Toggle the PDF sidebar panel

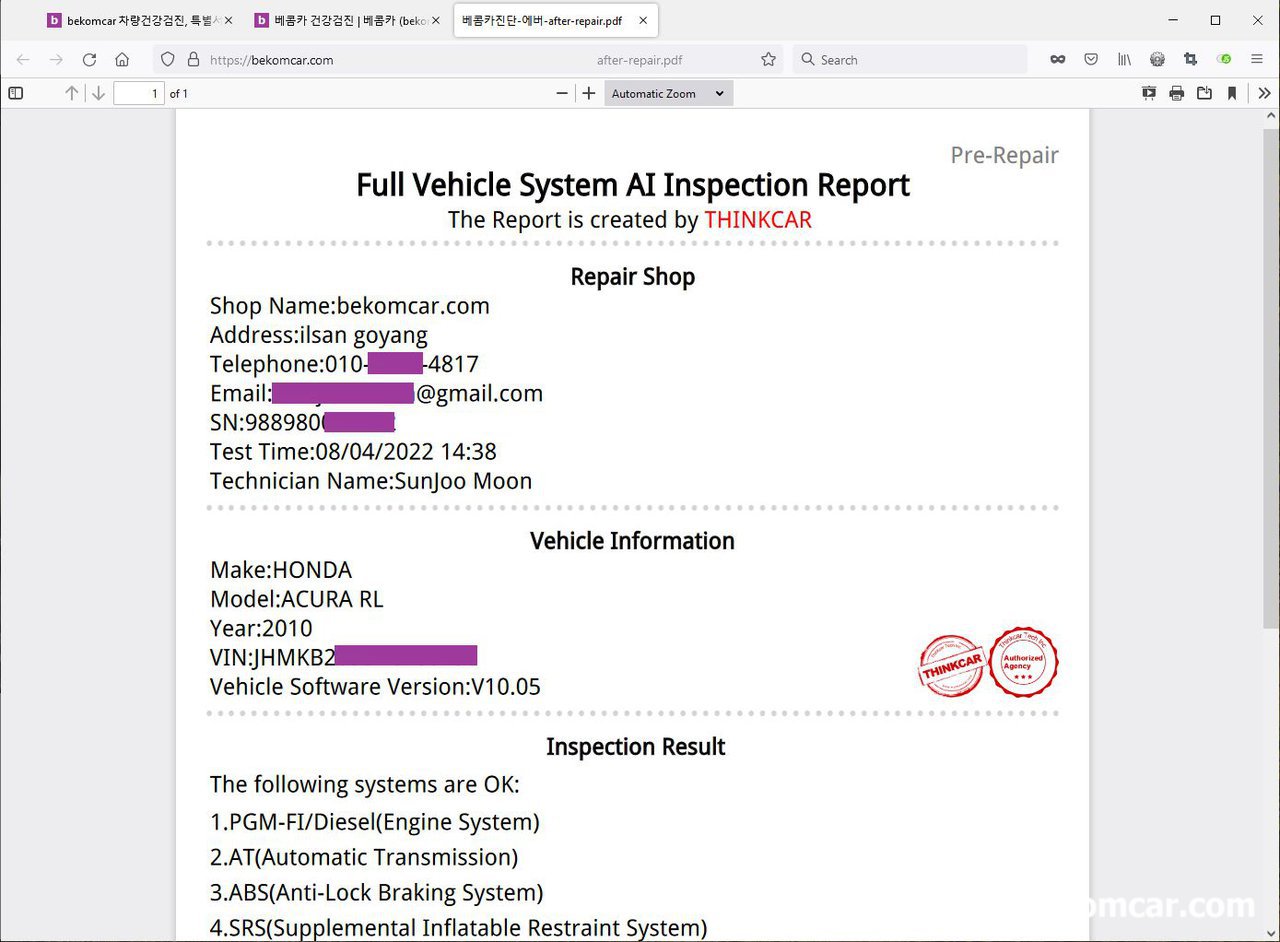point(16,93)
